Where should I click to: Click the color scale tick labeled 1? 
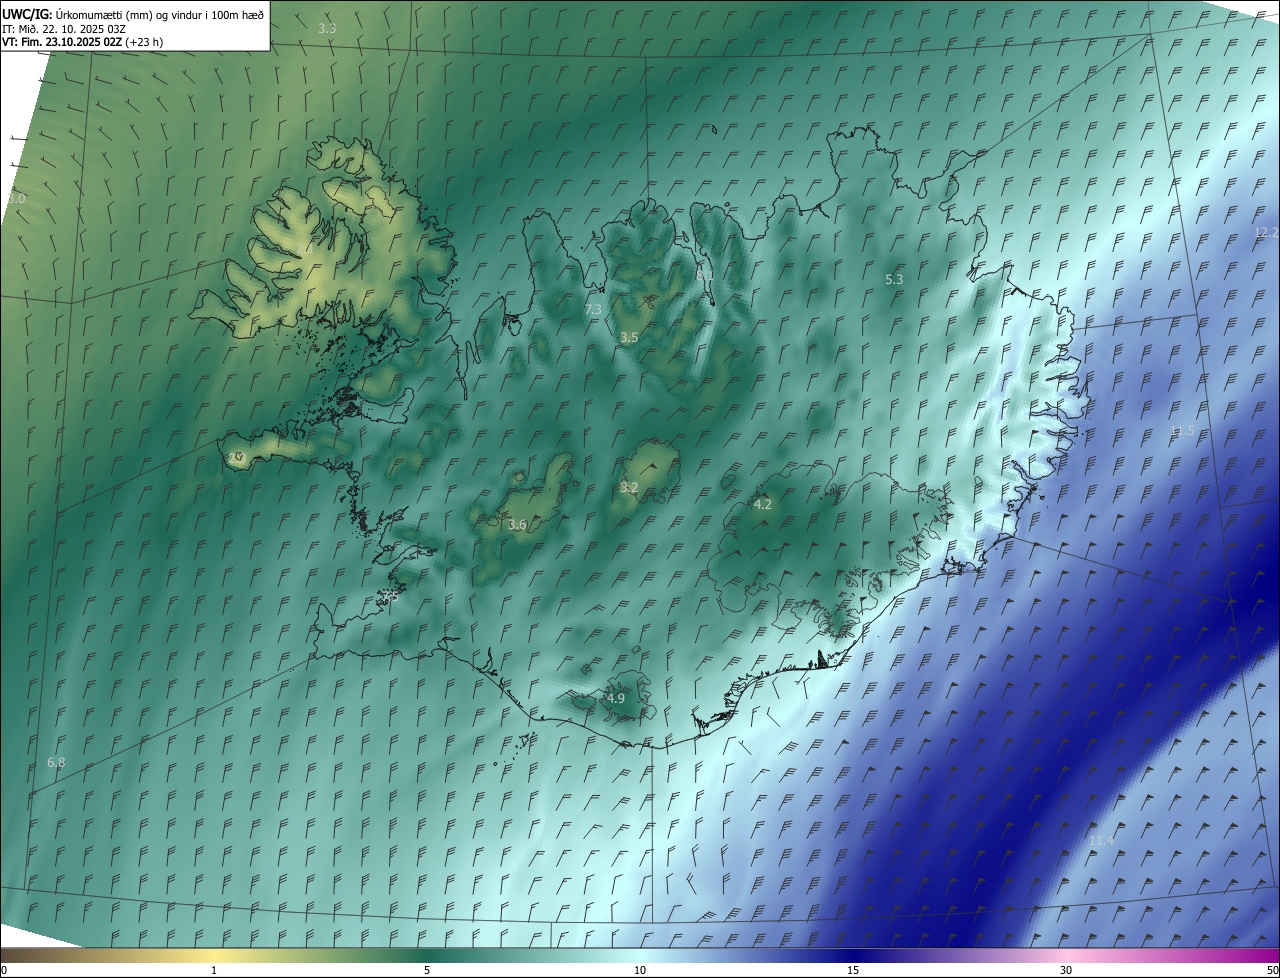click(x=214, y=970)
